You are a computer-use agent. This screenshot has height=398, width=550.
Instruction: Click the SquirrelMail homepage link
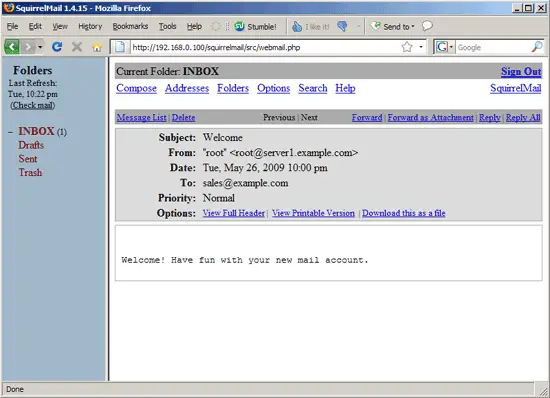[x=516, y=88]
